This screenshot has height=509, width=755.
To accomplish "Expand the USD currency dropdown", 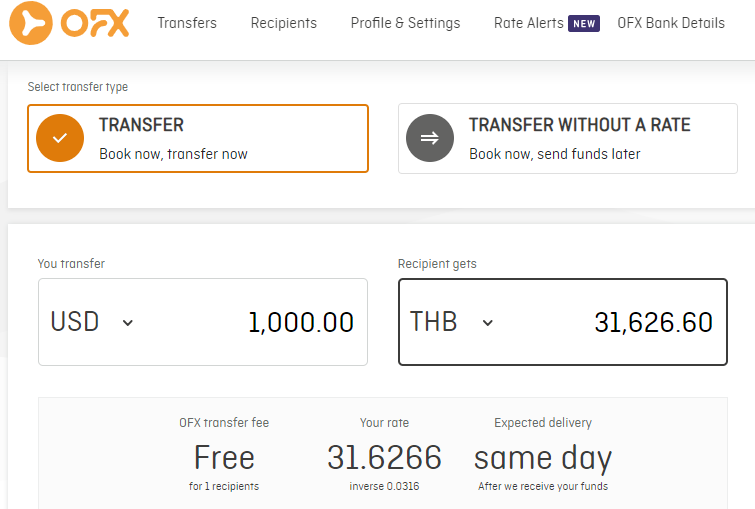I will click(127, 322).
